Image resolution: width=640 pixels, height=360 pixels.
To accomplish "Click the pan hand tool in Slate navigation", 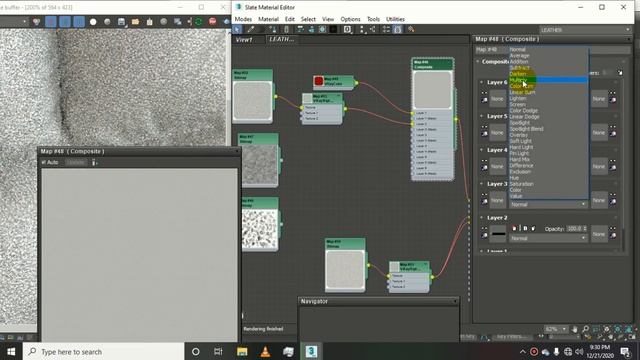I will [x=575, y=329].
